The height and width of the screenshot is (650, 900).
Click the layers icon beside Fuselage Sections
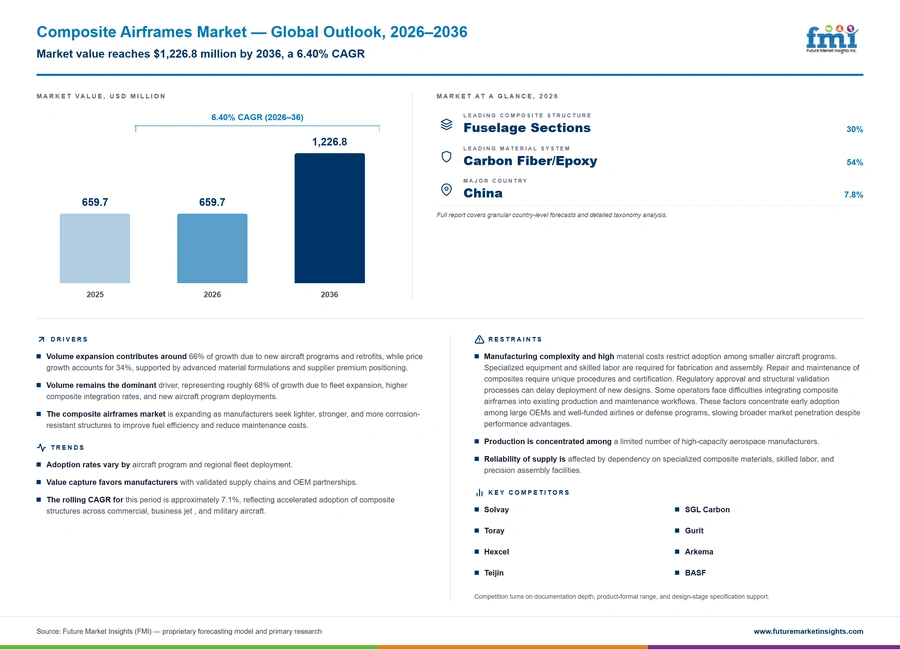446,124
